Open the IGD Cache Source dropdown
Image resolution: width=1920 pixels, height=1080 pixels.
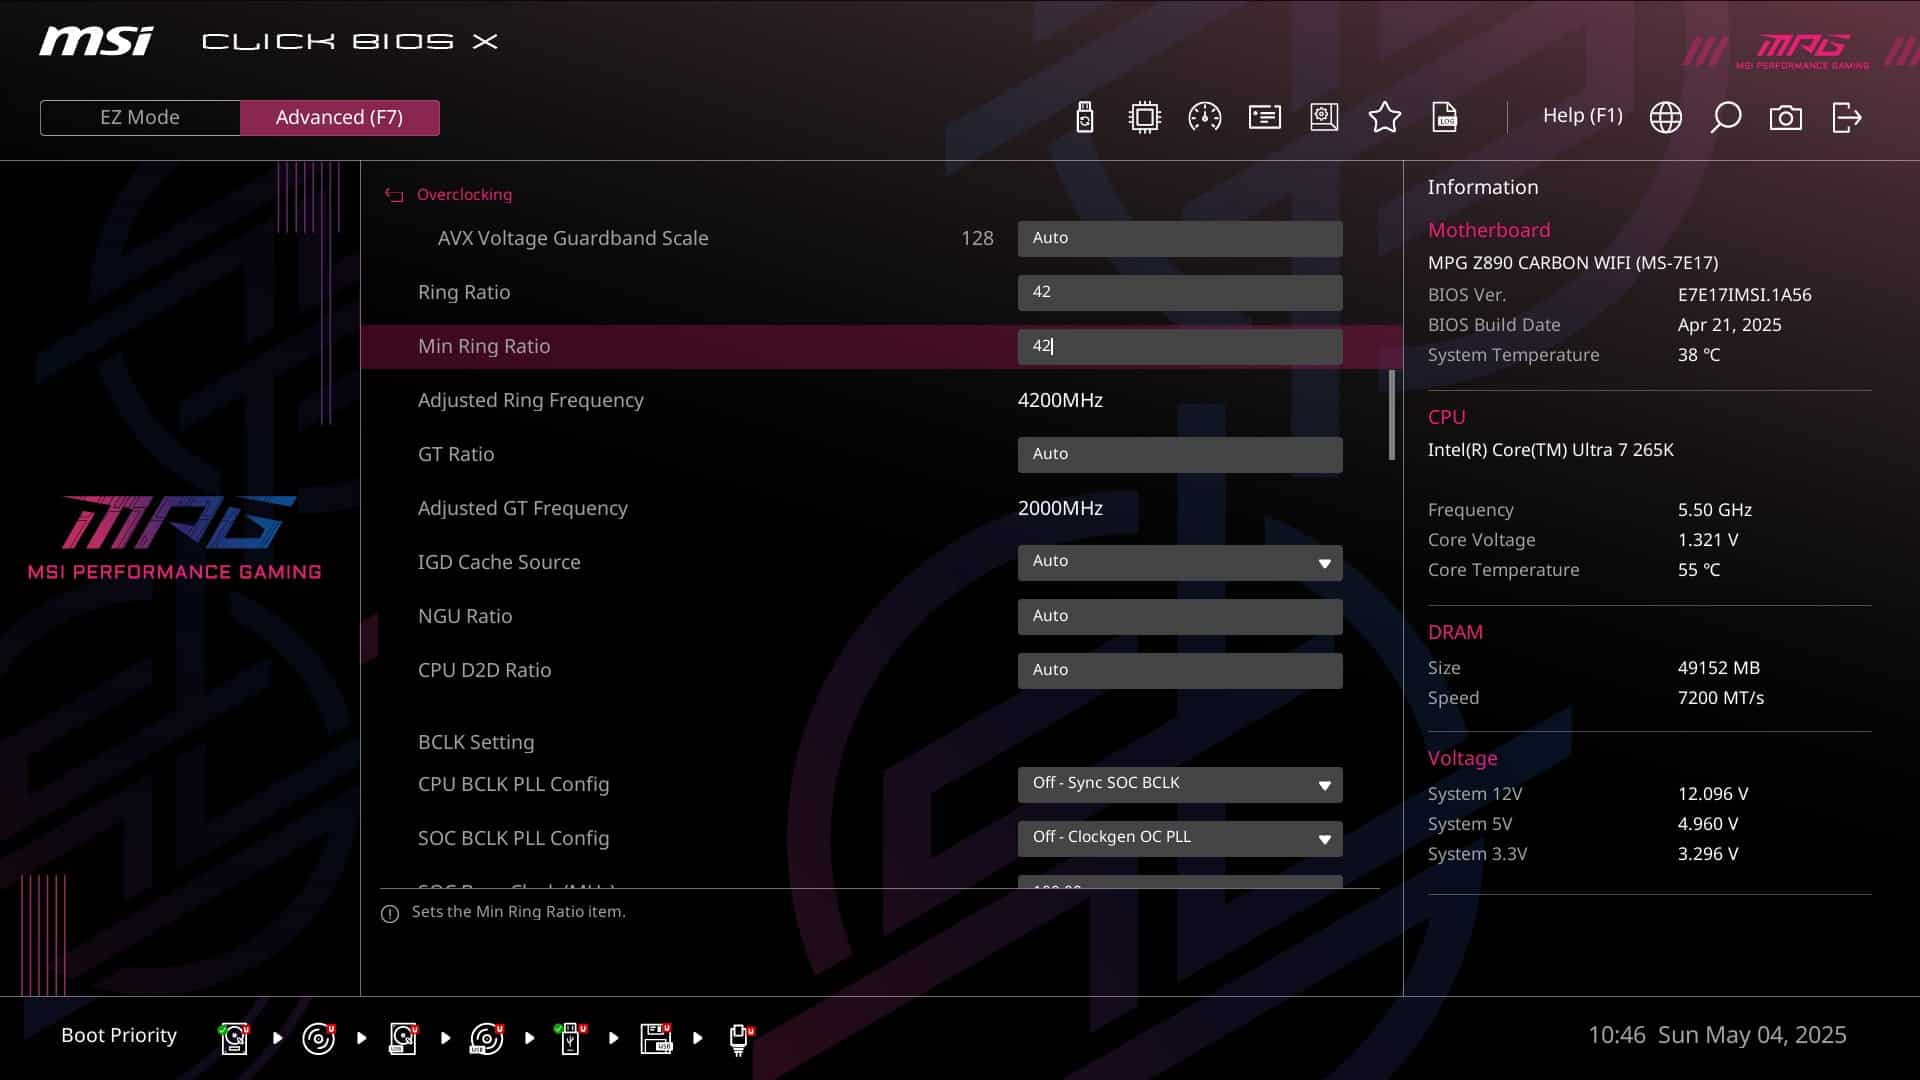click(1180, 562)
